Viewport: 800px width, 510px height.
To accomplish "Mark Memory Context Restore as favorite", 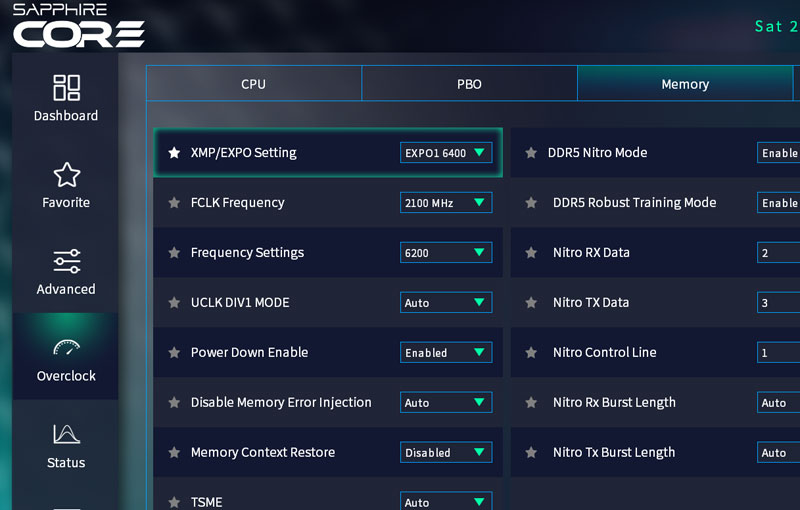I will pyautogui.click(x=174, y=453).
